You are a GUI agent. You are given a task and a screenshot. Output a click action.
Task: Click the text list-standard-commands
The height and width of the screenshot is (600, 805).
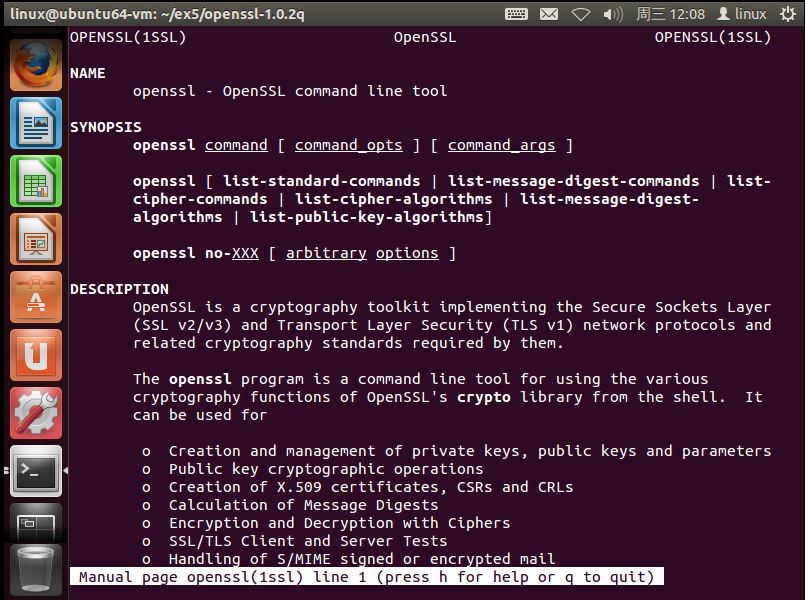point(321,181)
